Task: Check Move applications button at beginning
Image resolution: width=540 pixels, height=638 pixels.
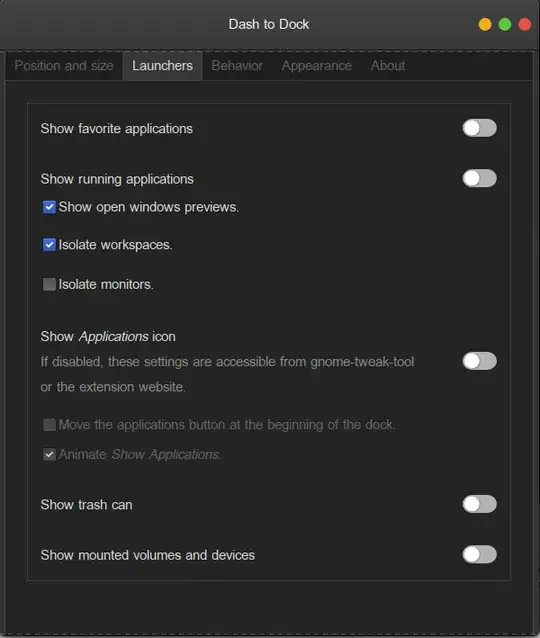Action: tap(49, 424)
